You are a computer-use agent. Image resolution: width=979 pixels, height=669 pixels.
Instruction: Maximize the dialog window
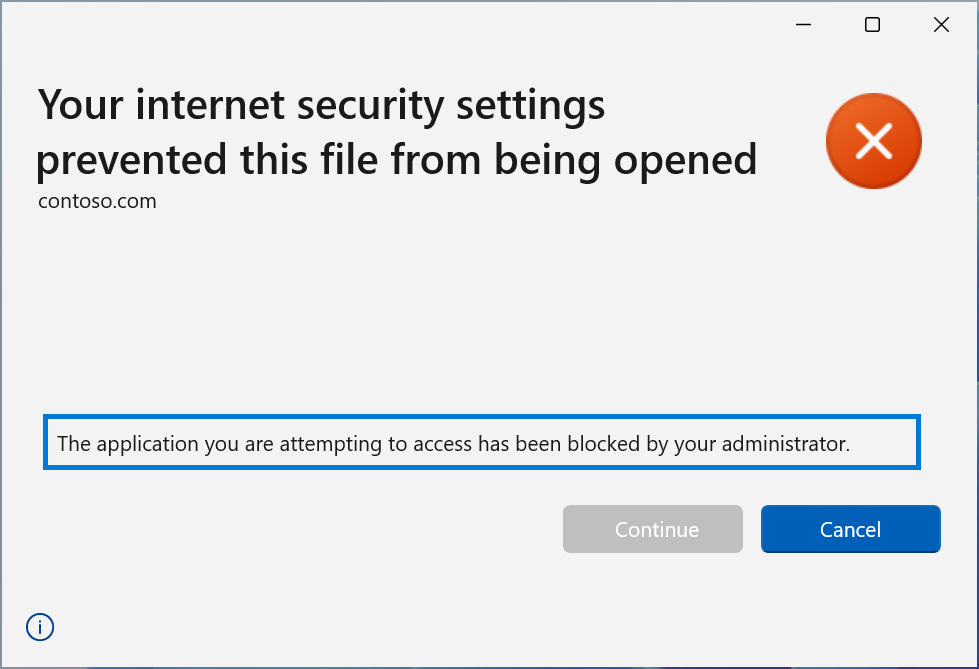click(871, 24)
